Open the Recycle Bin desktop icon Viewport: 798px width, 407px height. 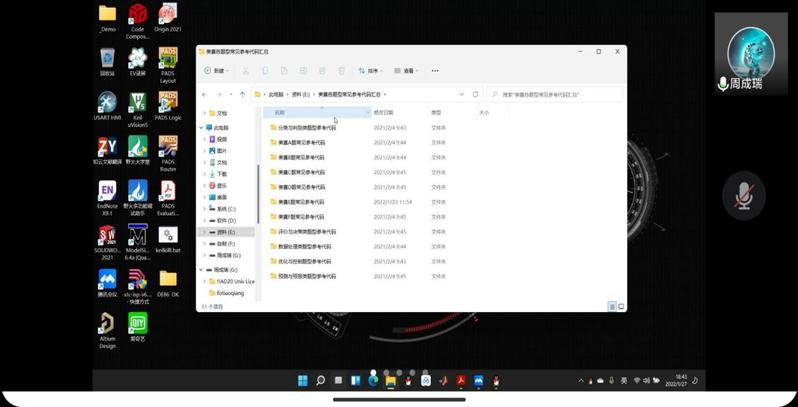click(x=107, y=62)
